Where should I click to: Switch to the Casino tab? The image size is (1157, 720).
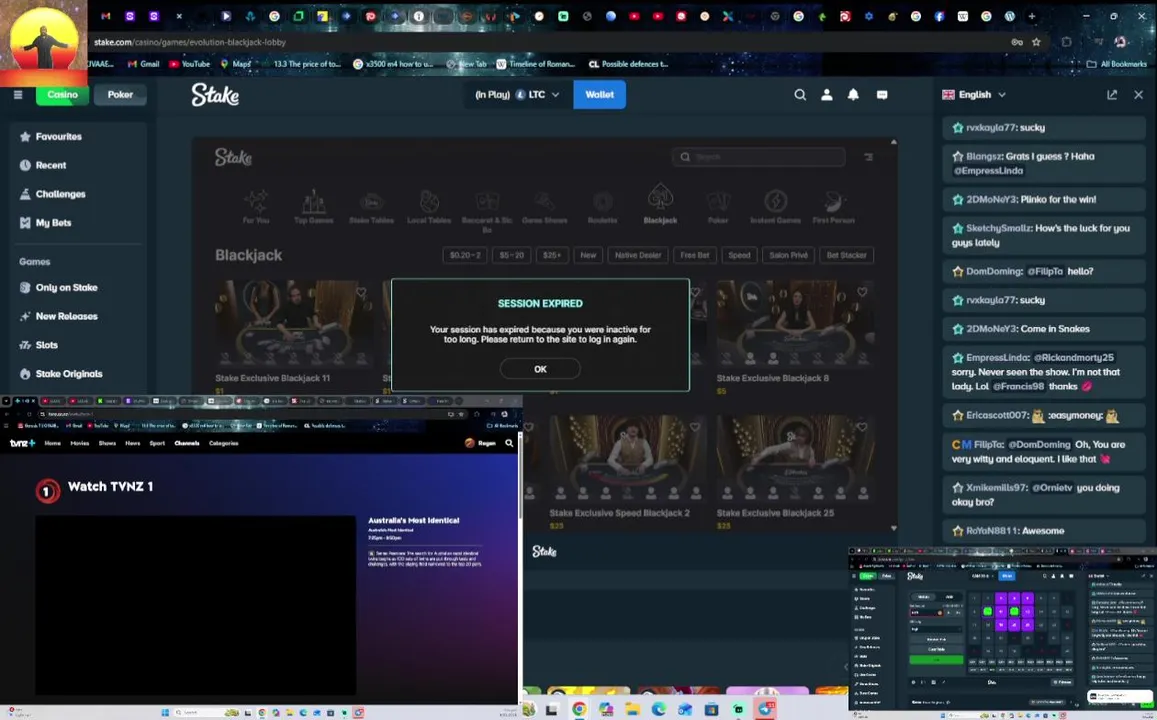[x=62, y=94]
